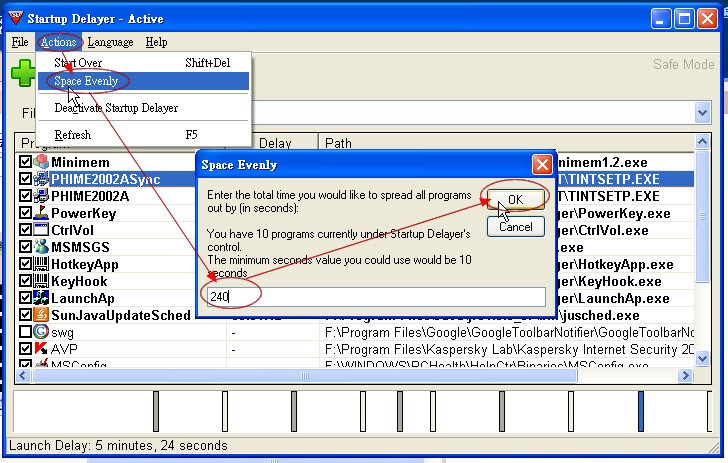Click the AVP Kaspersky icon
Screen dimensions: 728x463
(41, 348)
